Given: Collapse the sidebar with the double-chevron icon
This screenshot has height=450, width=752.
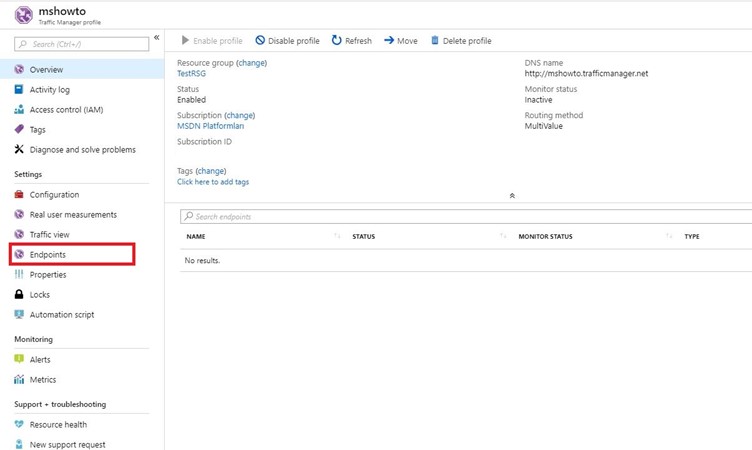Looking at the screenshot, I should point(156,37).
